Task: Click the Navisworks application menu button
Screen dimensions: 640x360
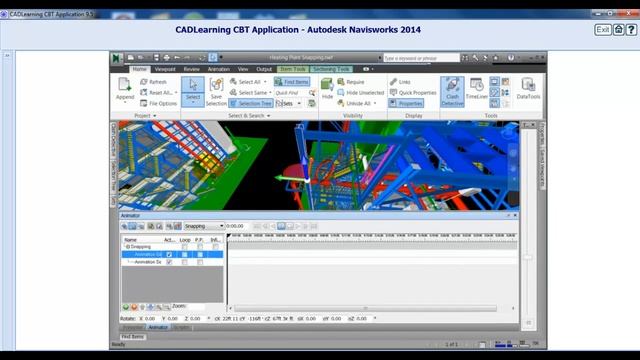Action: coord(116,58)
